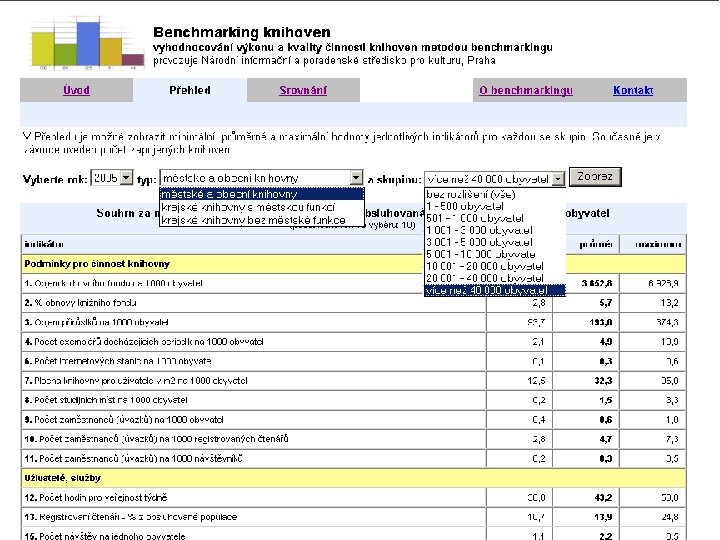Click maximum value 24,8 in row 13
This screenshot has width=720, height=540.
(670, 517)
